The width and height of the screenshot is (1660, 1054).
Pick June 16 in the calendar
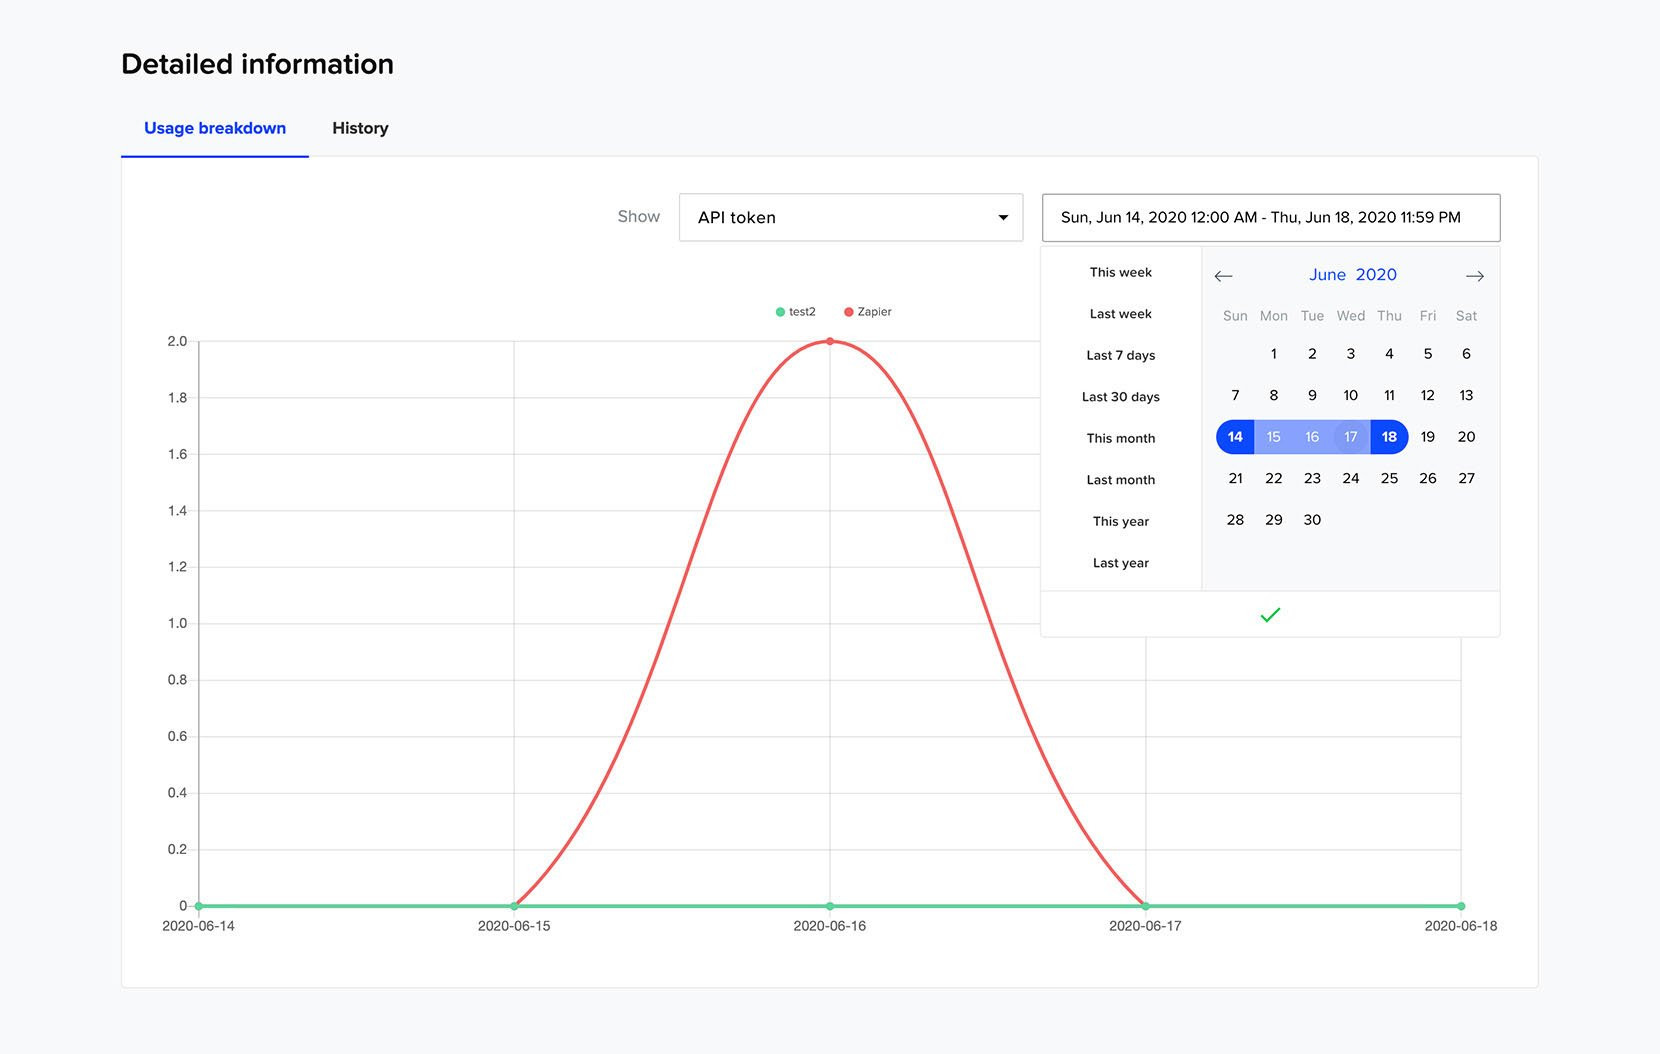pos(1312,437)
